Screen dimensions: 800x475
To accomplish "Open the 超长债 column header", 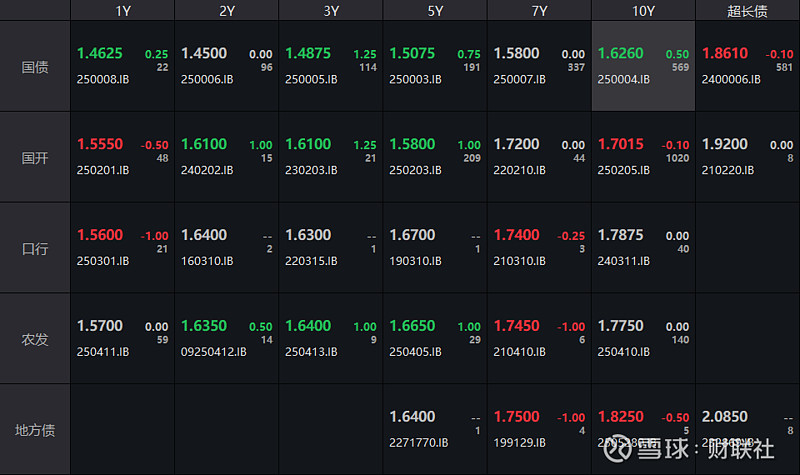I will (x=747, y=10).
